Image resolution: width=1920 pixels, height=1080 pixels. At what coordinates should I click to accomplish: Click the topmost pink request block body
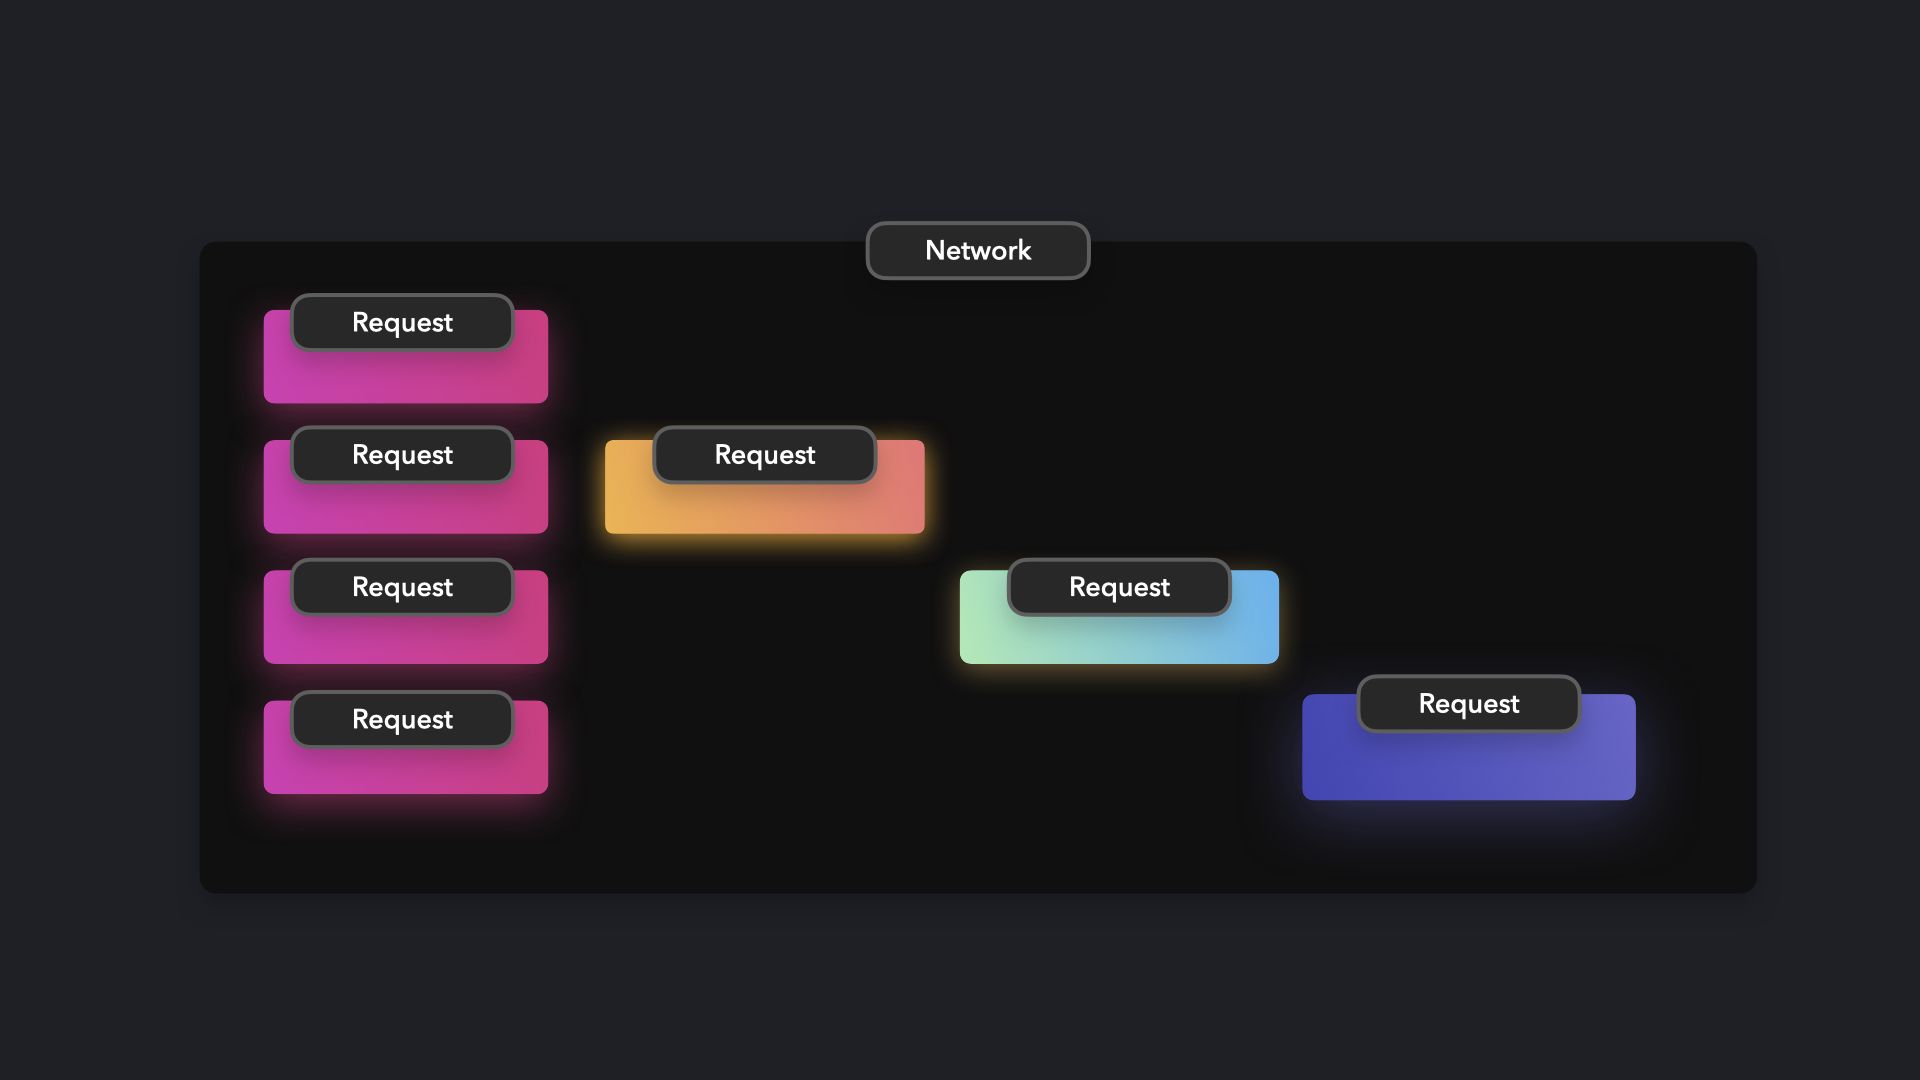405,378
